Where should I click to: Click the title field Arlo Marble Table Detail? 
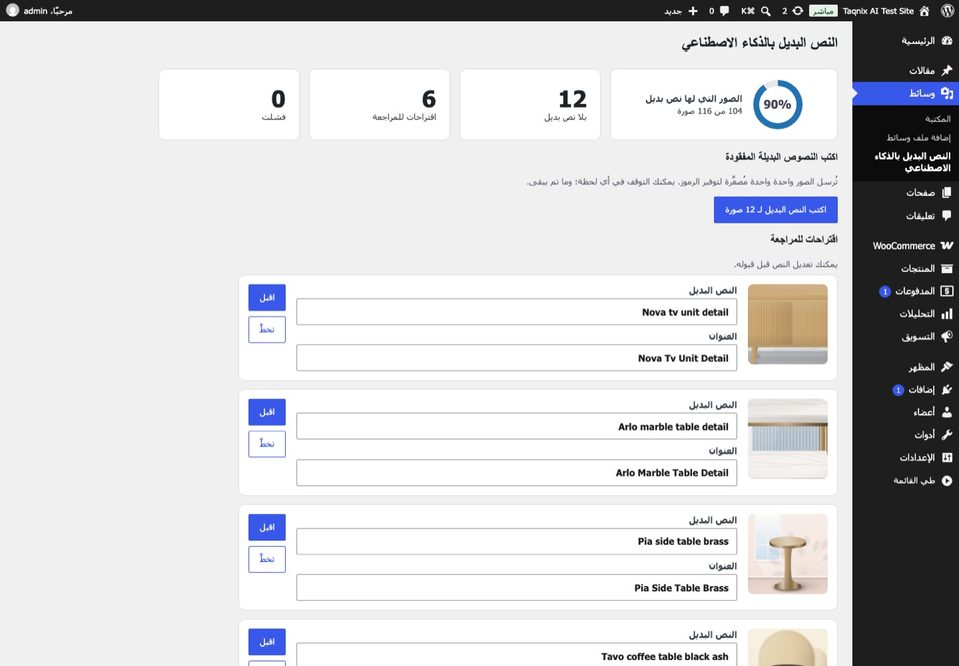pos(517,473)
